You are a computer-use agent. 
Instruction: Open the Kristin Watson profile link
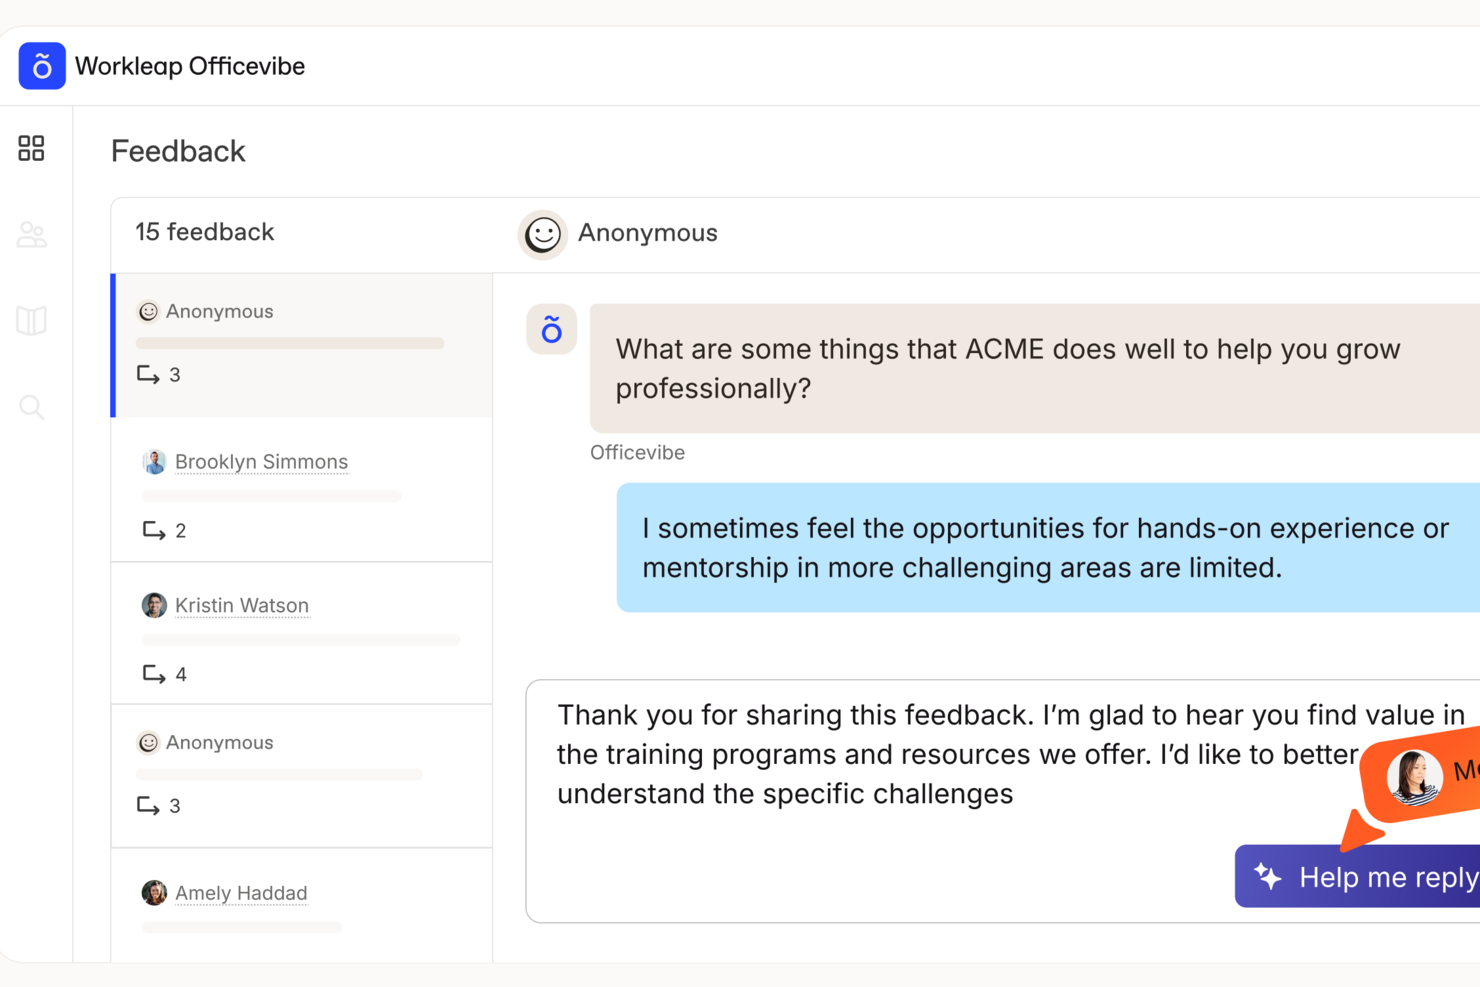coord(242,605)
